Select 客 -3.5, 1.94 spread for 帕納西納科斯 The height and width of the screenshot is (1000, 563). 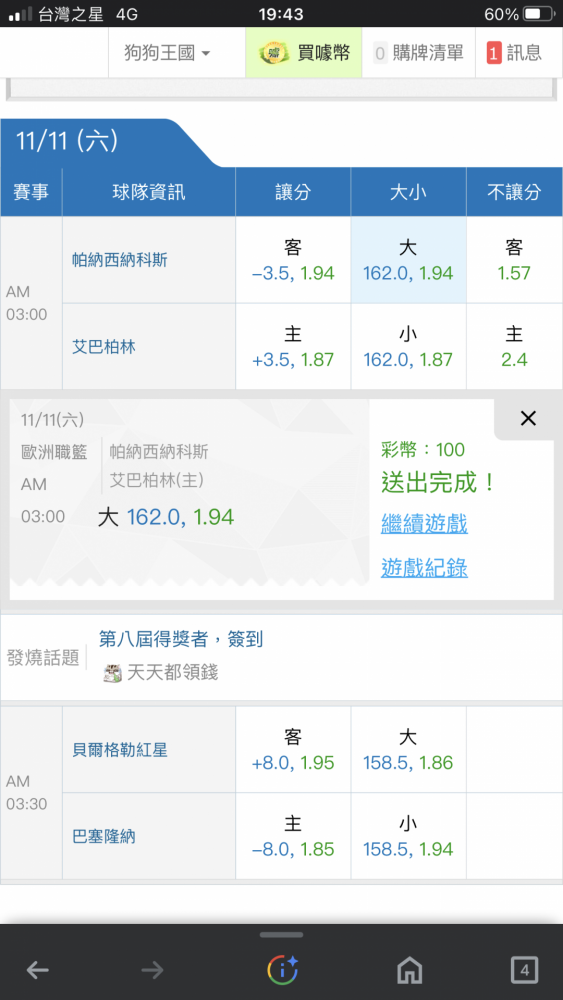(x=293, y=260)
